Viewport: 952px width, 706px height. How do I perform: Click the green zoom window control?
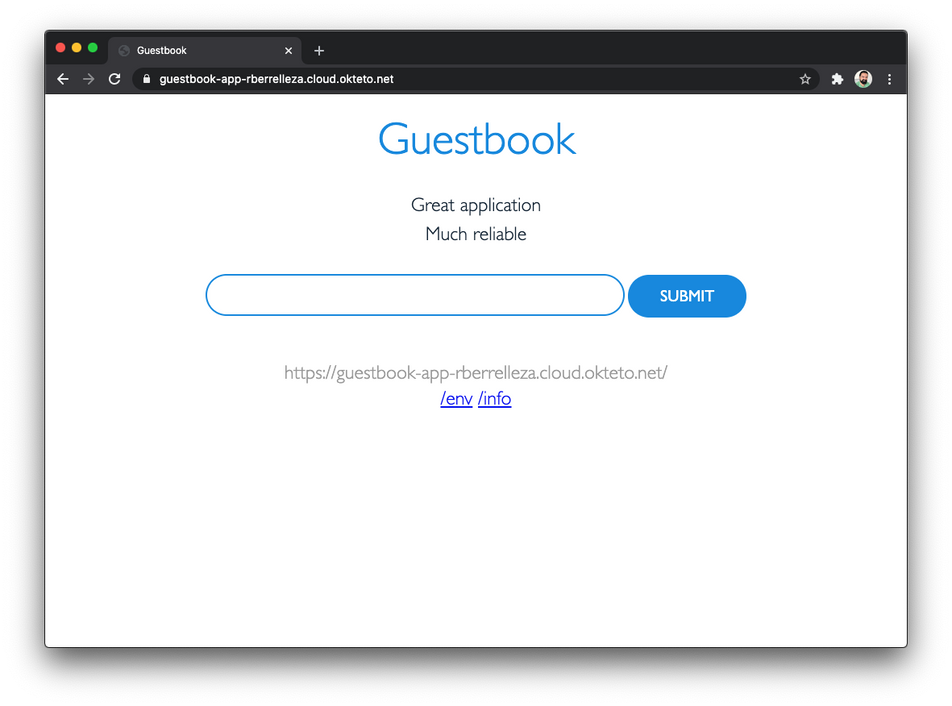(92, 47)
